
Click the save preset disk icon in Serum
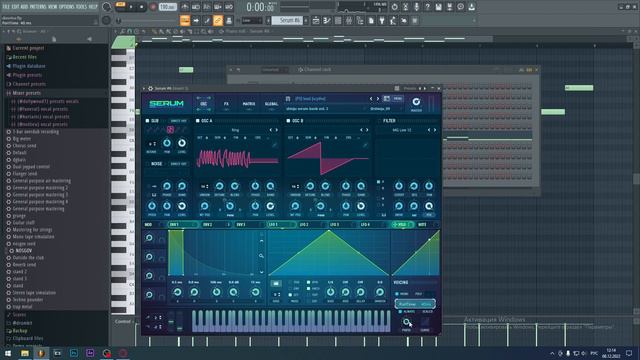(288, 99)
